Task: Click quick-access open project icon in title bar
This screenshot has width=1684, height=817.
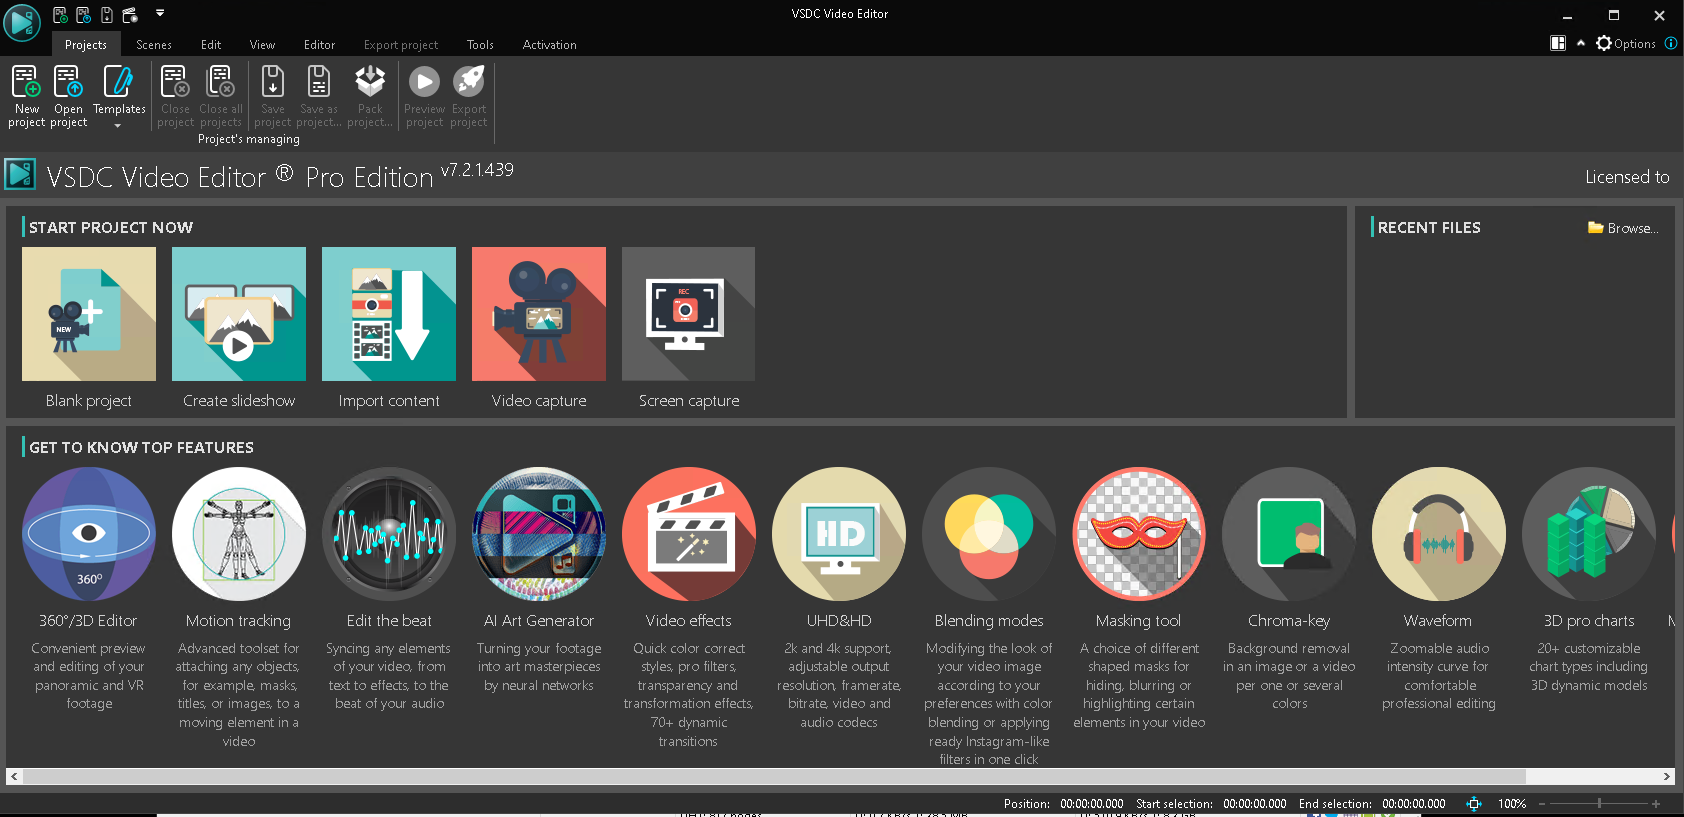Action: tap(84, 15)
